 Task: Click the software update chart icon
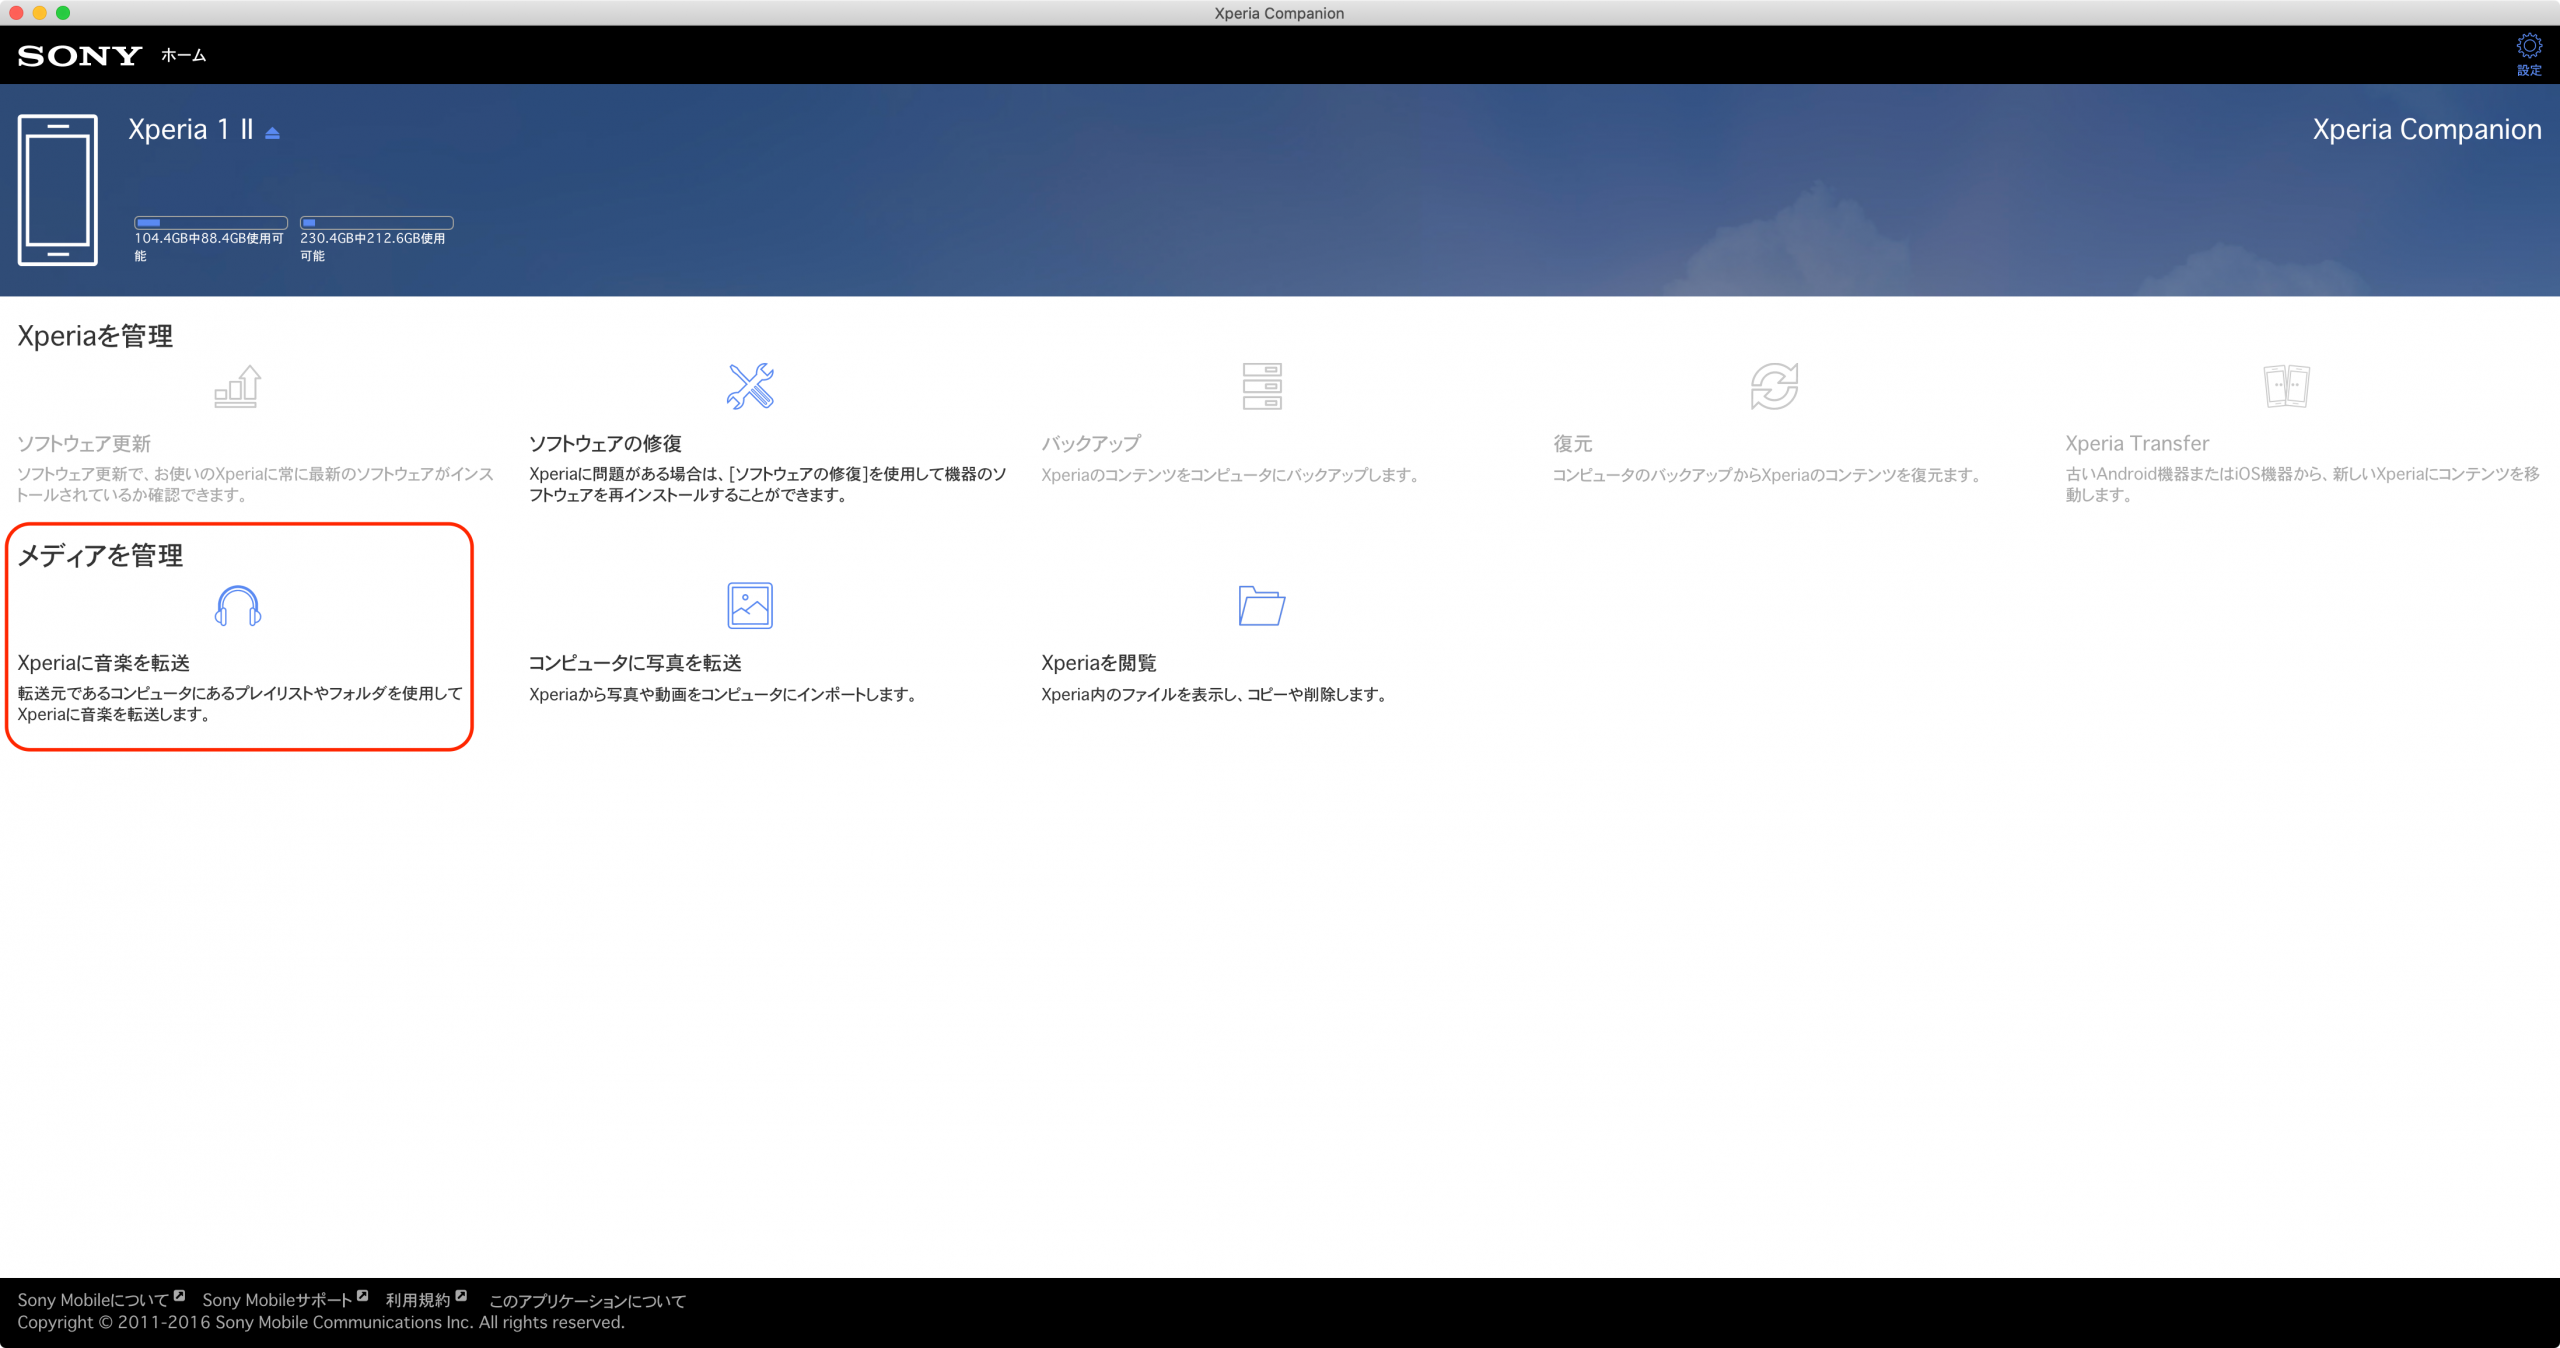pyautogui.click(x=238, y=386)
